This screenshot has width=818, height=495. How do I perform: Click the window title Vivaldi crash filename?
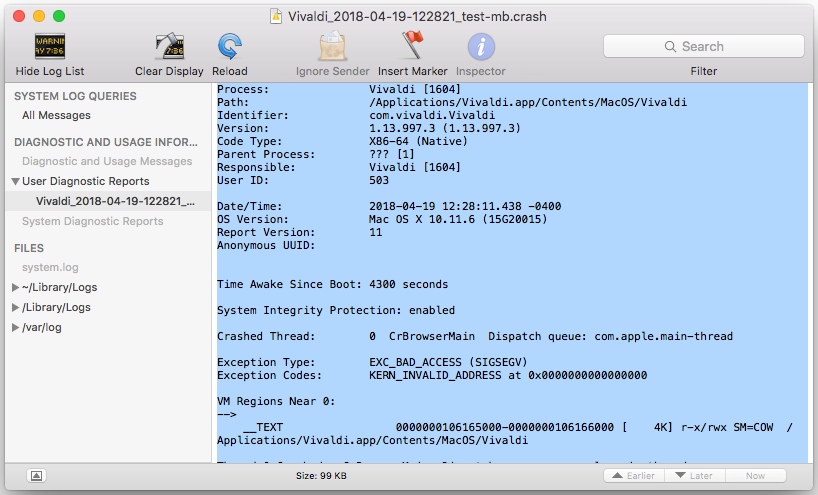click(x=417, y=17)
